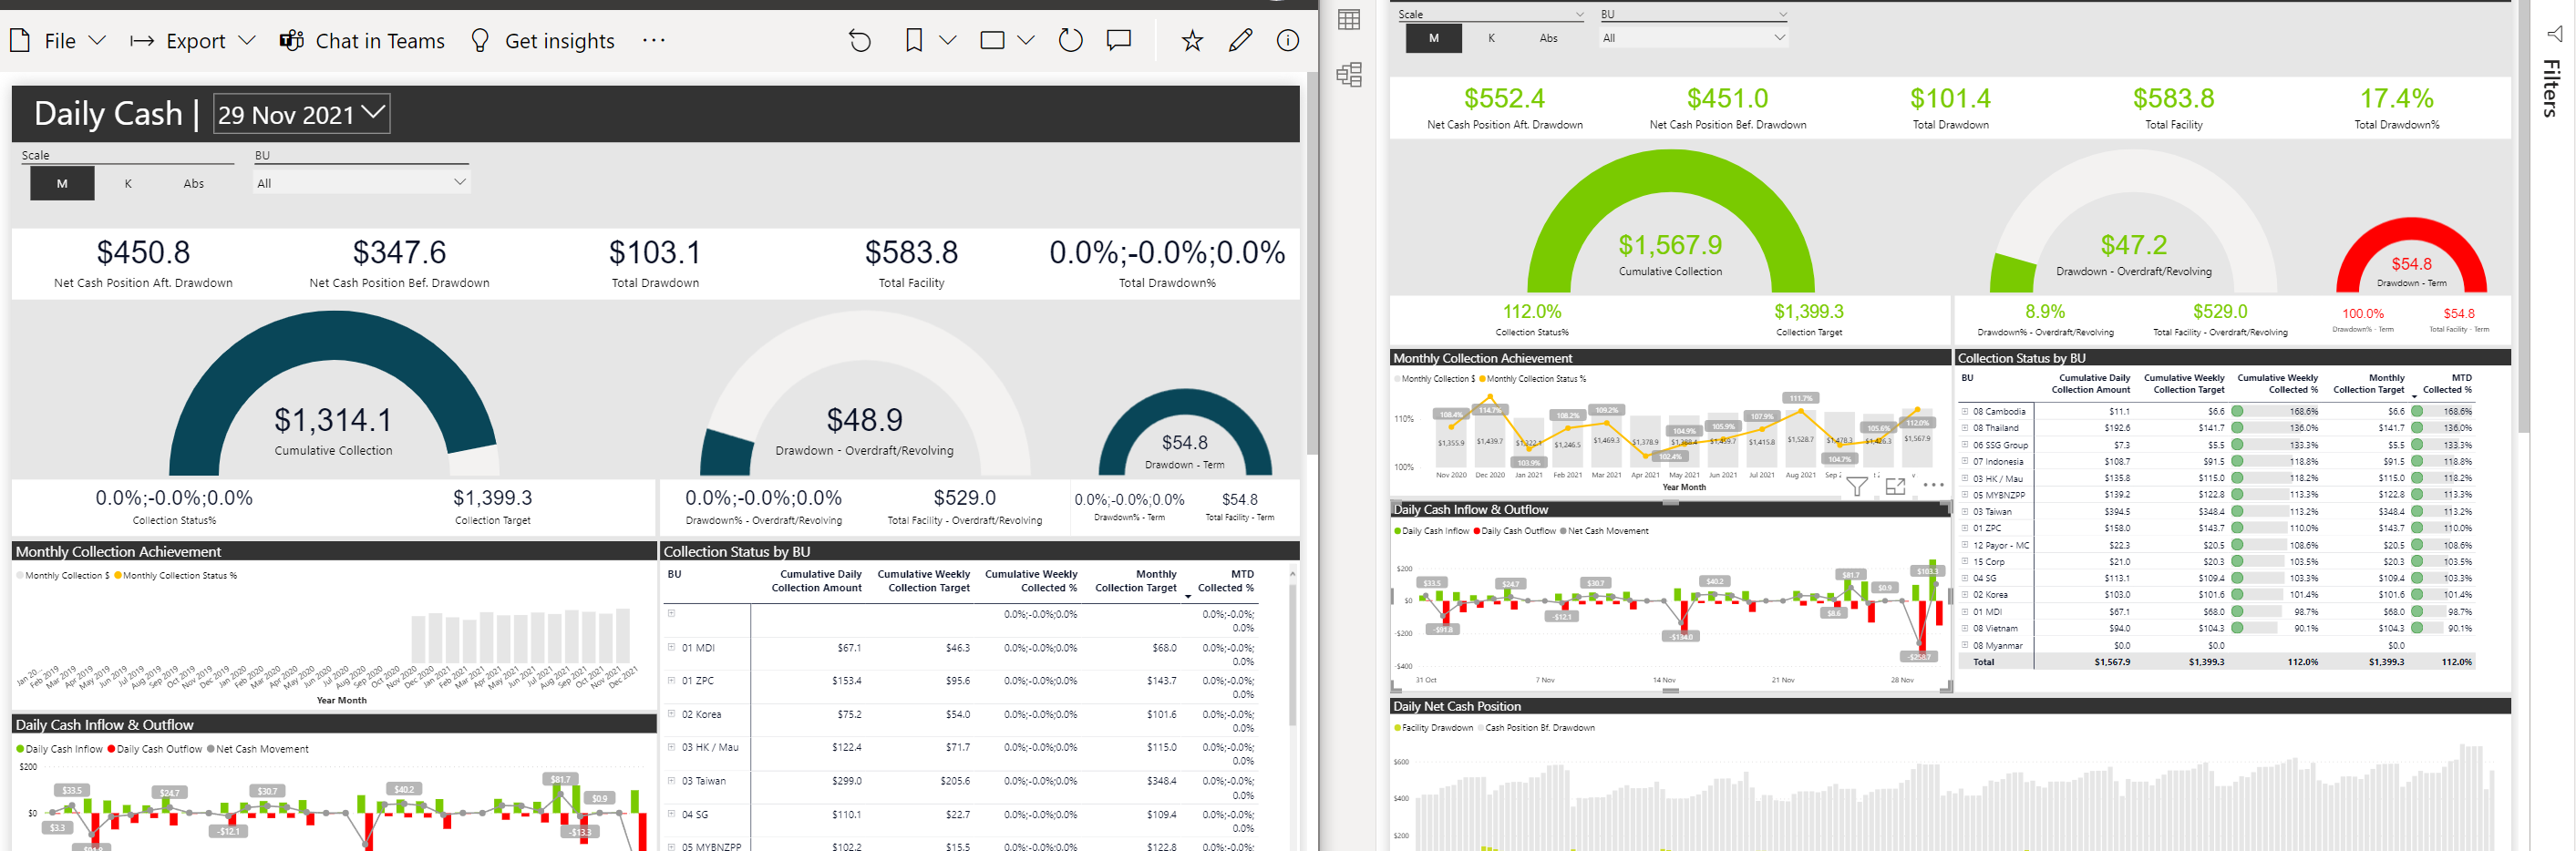Open the Comments speech-bubble icon
The height and width of the screenshot is (851, 2576).
click(x=1119, y=41)
